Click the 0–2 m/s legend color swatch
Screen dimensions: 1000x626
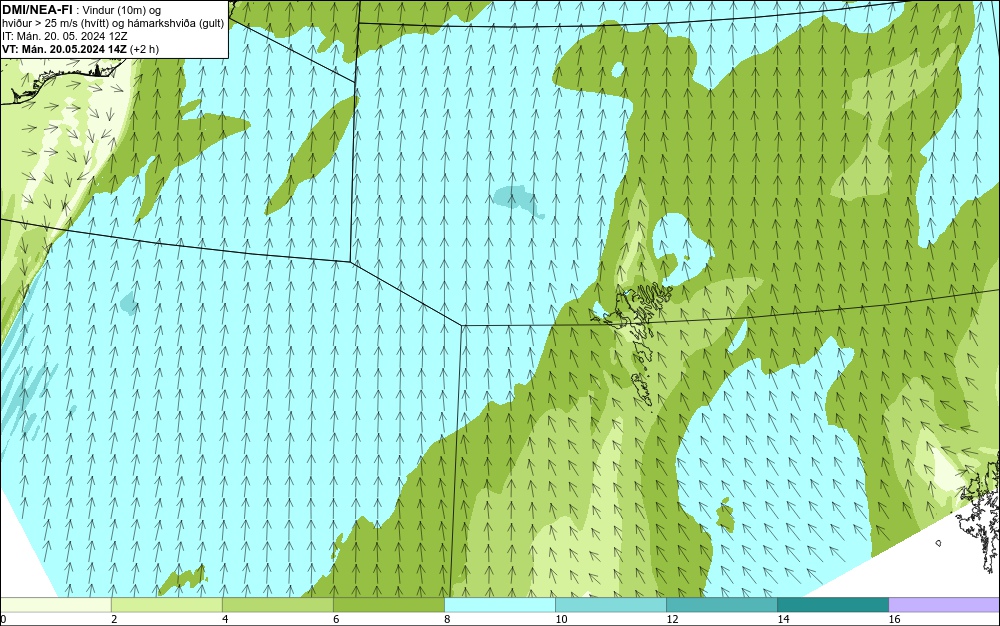[x=55, y=604]
